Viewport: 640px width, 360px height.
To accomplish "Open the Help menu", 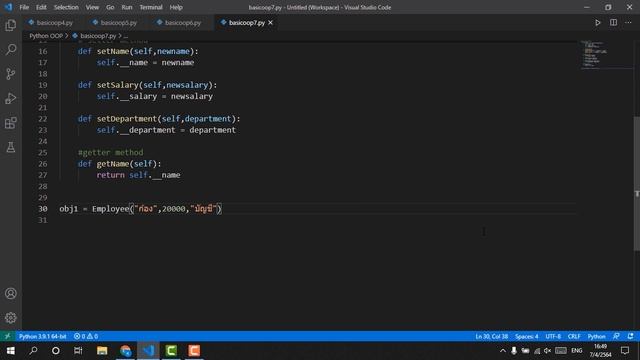I will click(176, 7).
